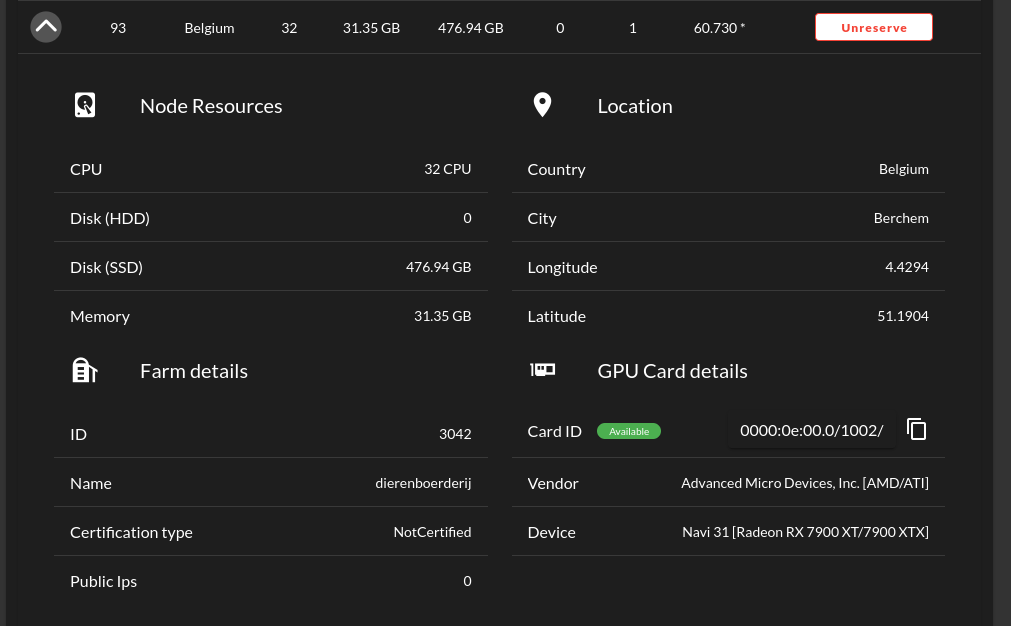
Task: Click the Unreserve action for node 93
Action: tap(873, 27)
